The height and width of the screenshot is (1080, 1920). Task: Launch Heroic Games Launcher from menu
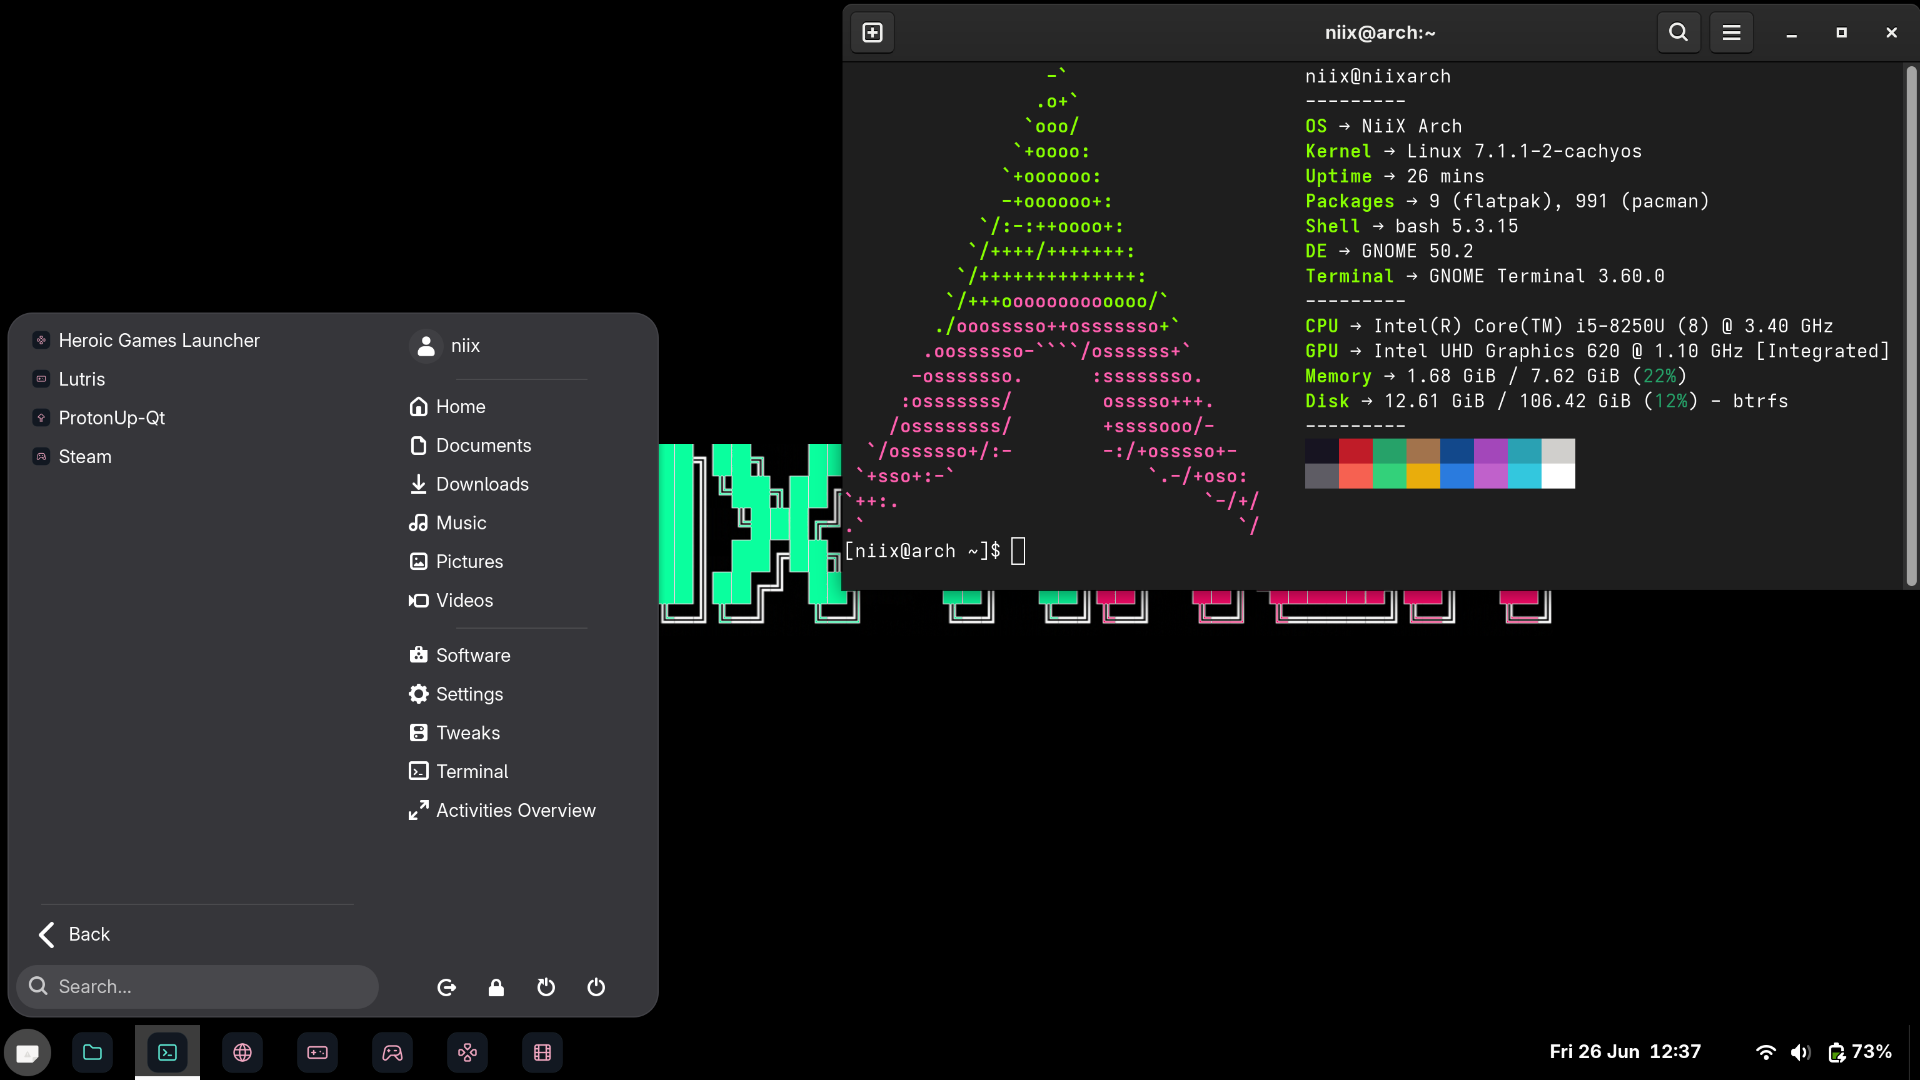click(x=146, y=340)
